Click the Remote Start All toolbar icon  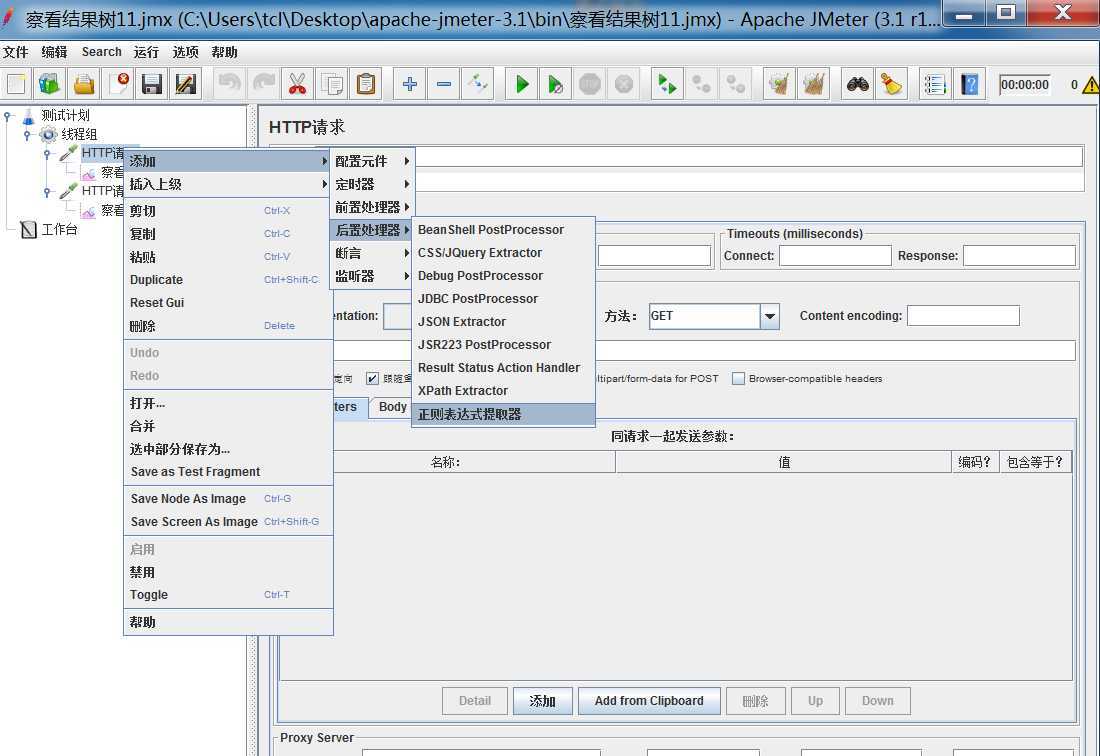coord(667,85)
